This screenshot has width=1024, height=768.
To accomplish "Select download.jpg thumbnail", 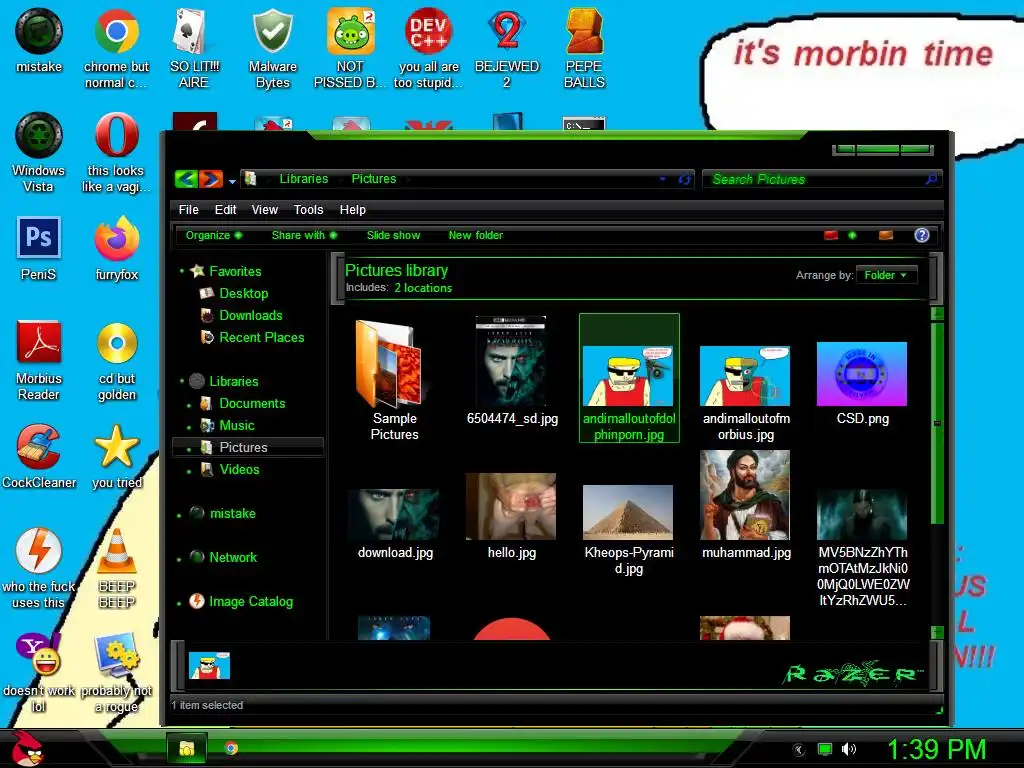I will coord(394,524).
